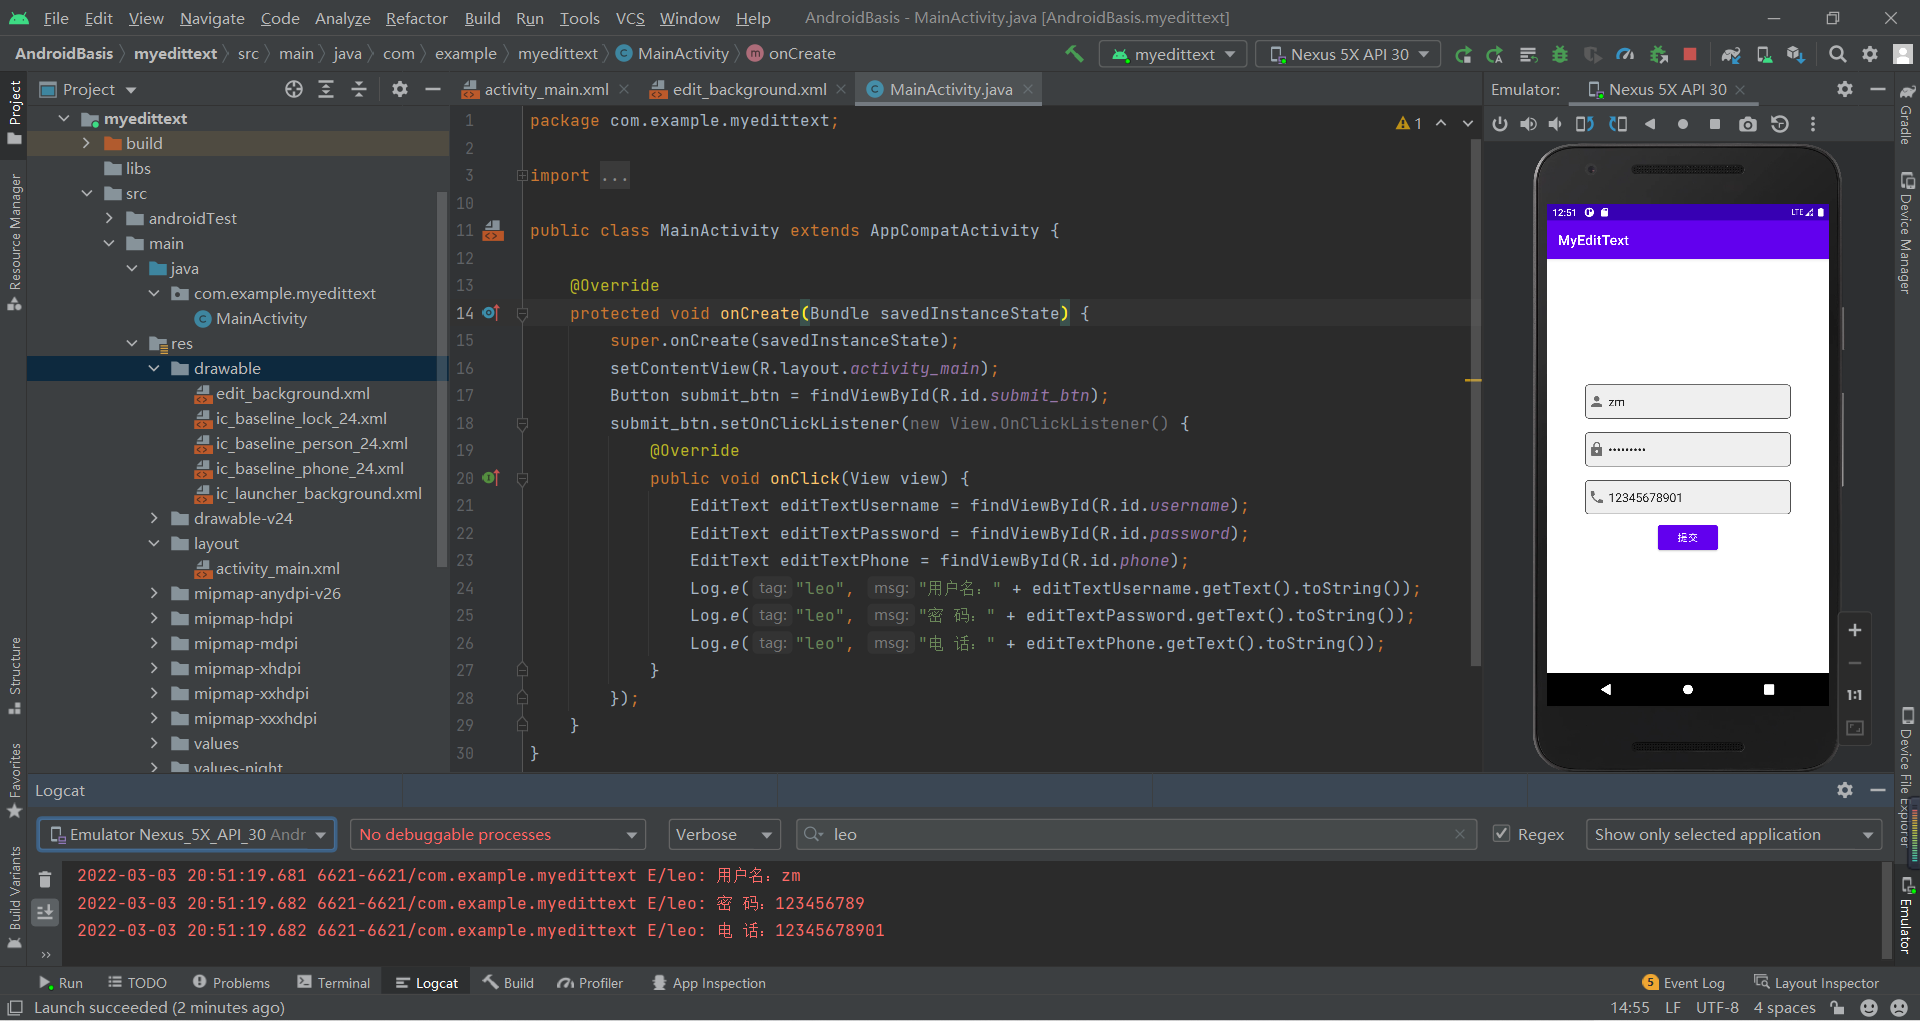This screenshot has height=1021, width=1920.
Task: Collapse all in Project panel
Action: [359, 89]
